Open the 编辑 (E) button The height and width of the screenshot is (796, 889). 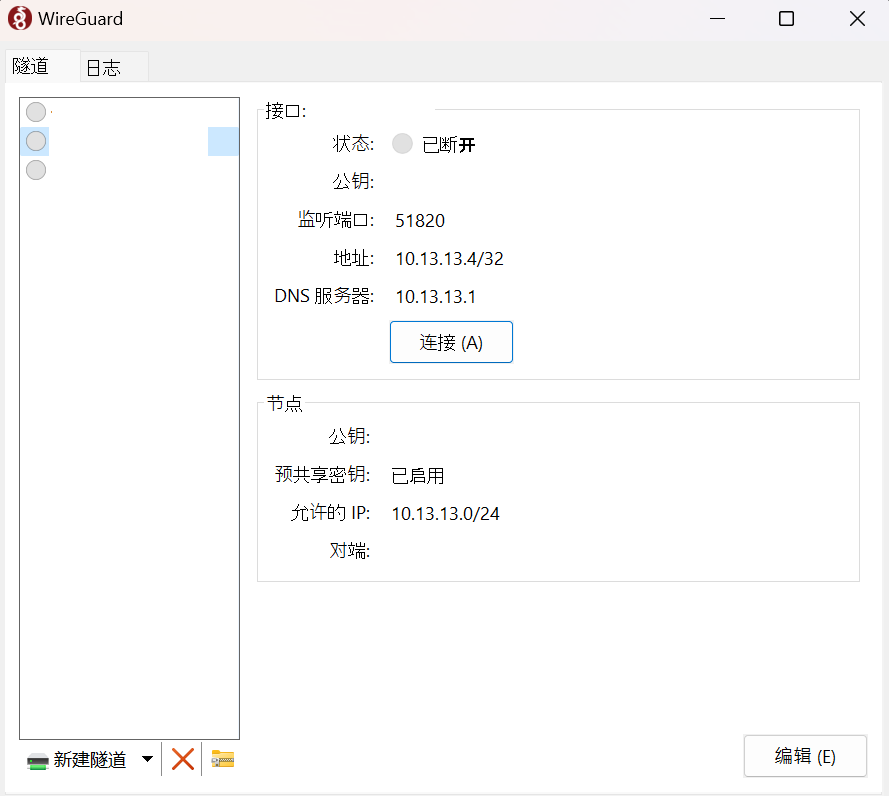pos(805,756)
